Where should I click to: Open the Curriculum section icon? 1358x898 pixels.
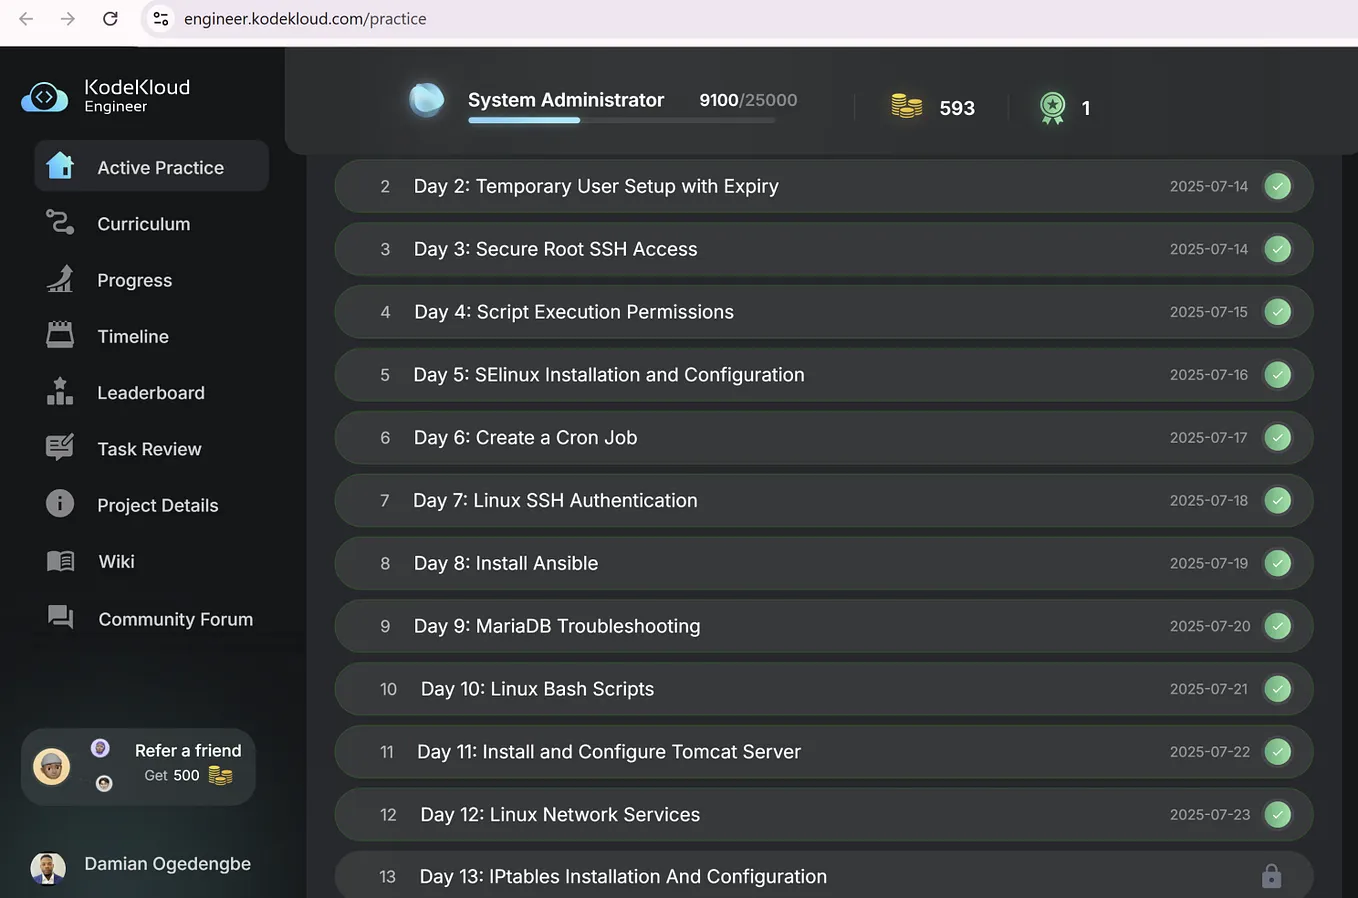click(x=60, y=223)
